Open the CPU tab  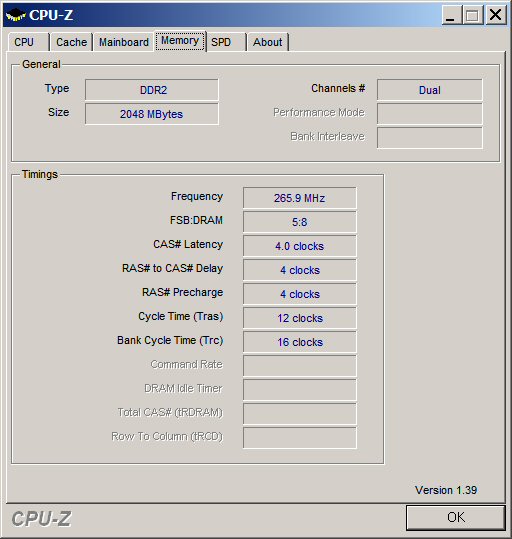[x=28, y=42]
